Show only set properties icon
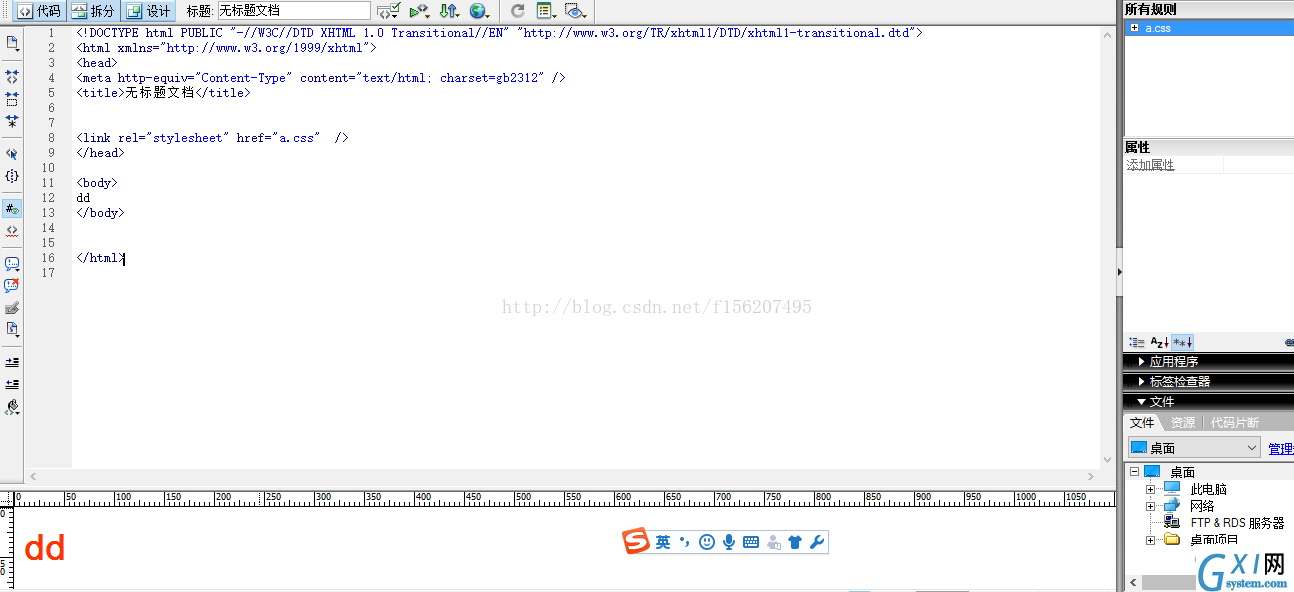 click(x=1182, y=342)
